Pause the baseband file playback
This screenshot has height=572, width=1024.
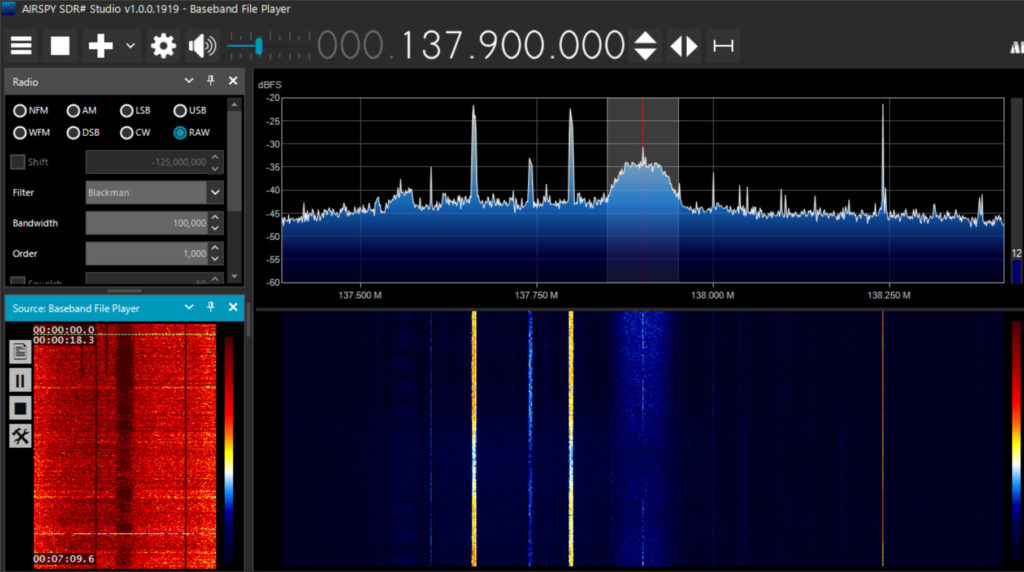coord(20,380)
